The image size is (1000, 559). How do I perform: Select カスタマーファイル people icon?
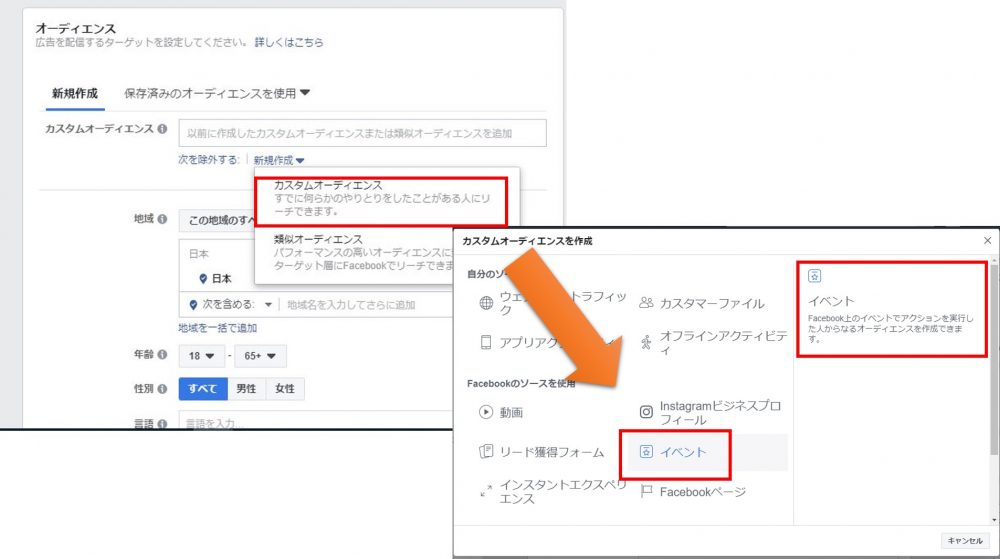tap(646, 303)
